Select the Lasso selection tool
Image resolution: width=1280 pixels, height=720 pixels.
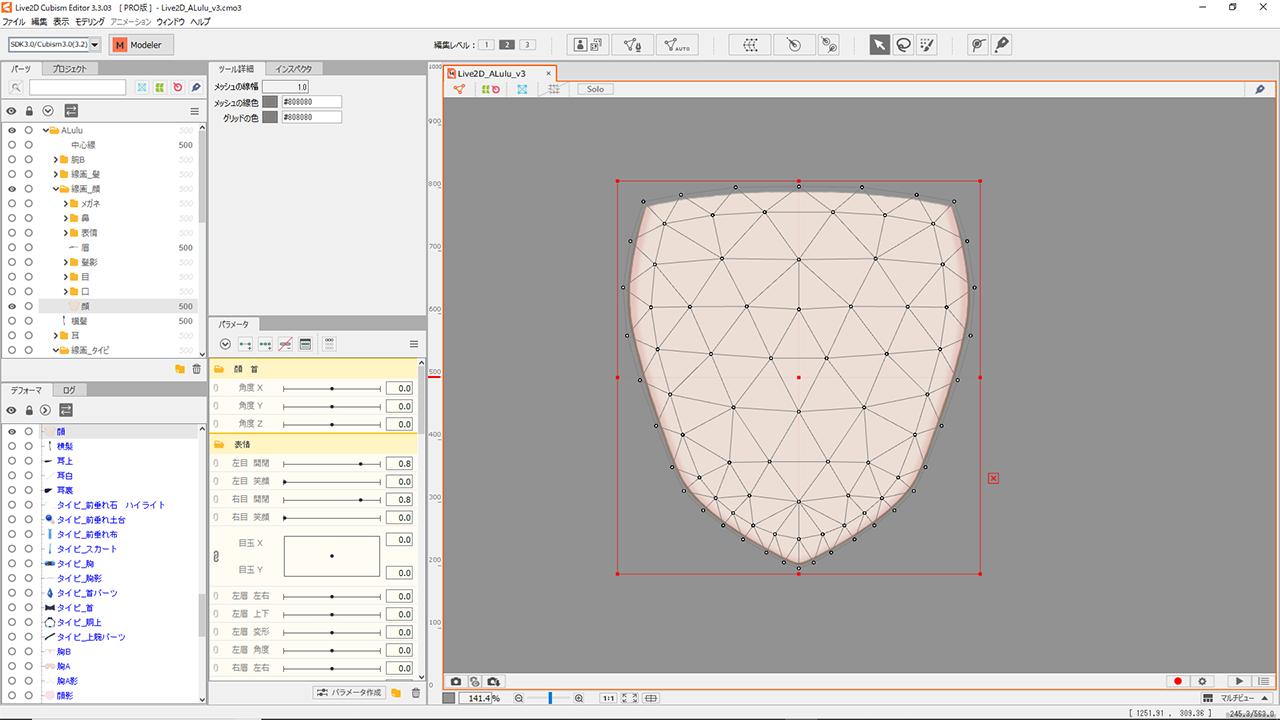coord(903,45)
